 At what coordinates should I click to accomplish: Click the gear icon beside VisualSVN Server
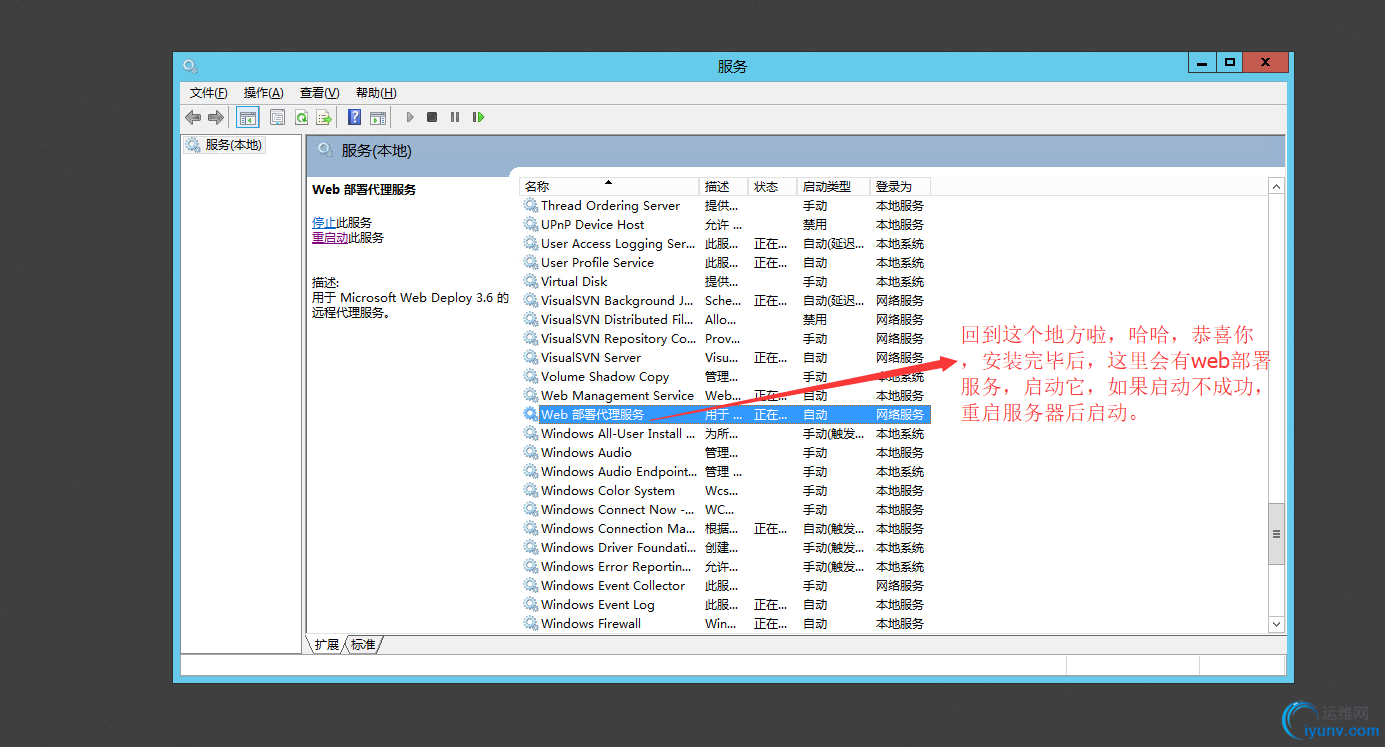(530, 357)
